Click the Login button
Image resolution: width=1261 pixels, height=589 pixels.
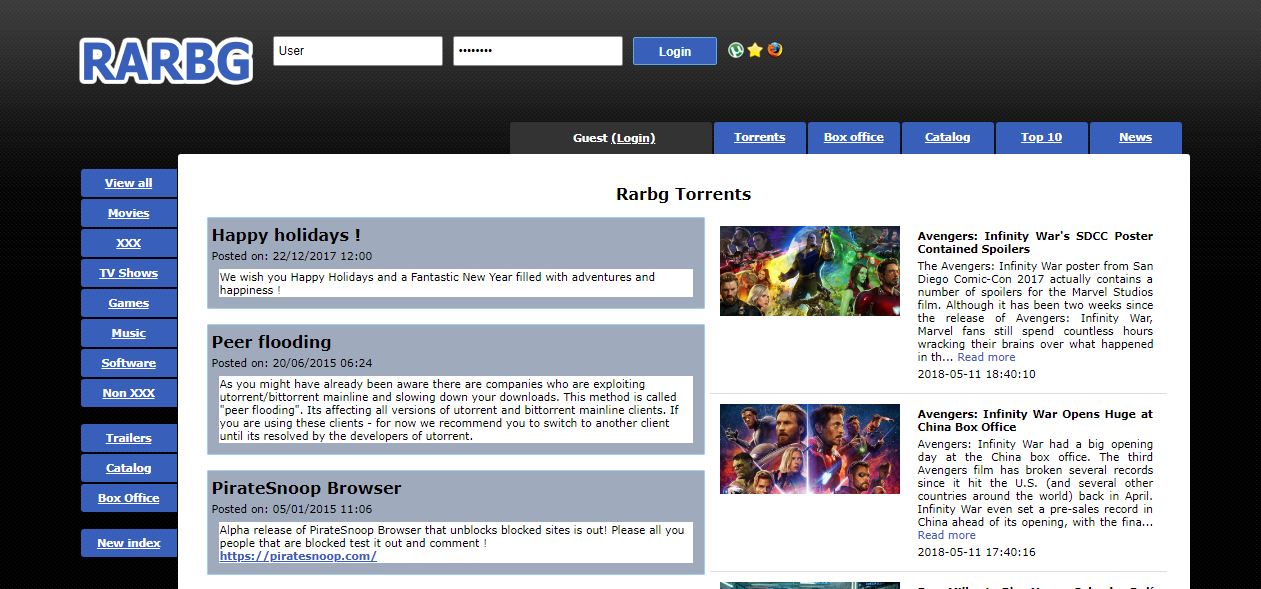(674, 50)
